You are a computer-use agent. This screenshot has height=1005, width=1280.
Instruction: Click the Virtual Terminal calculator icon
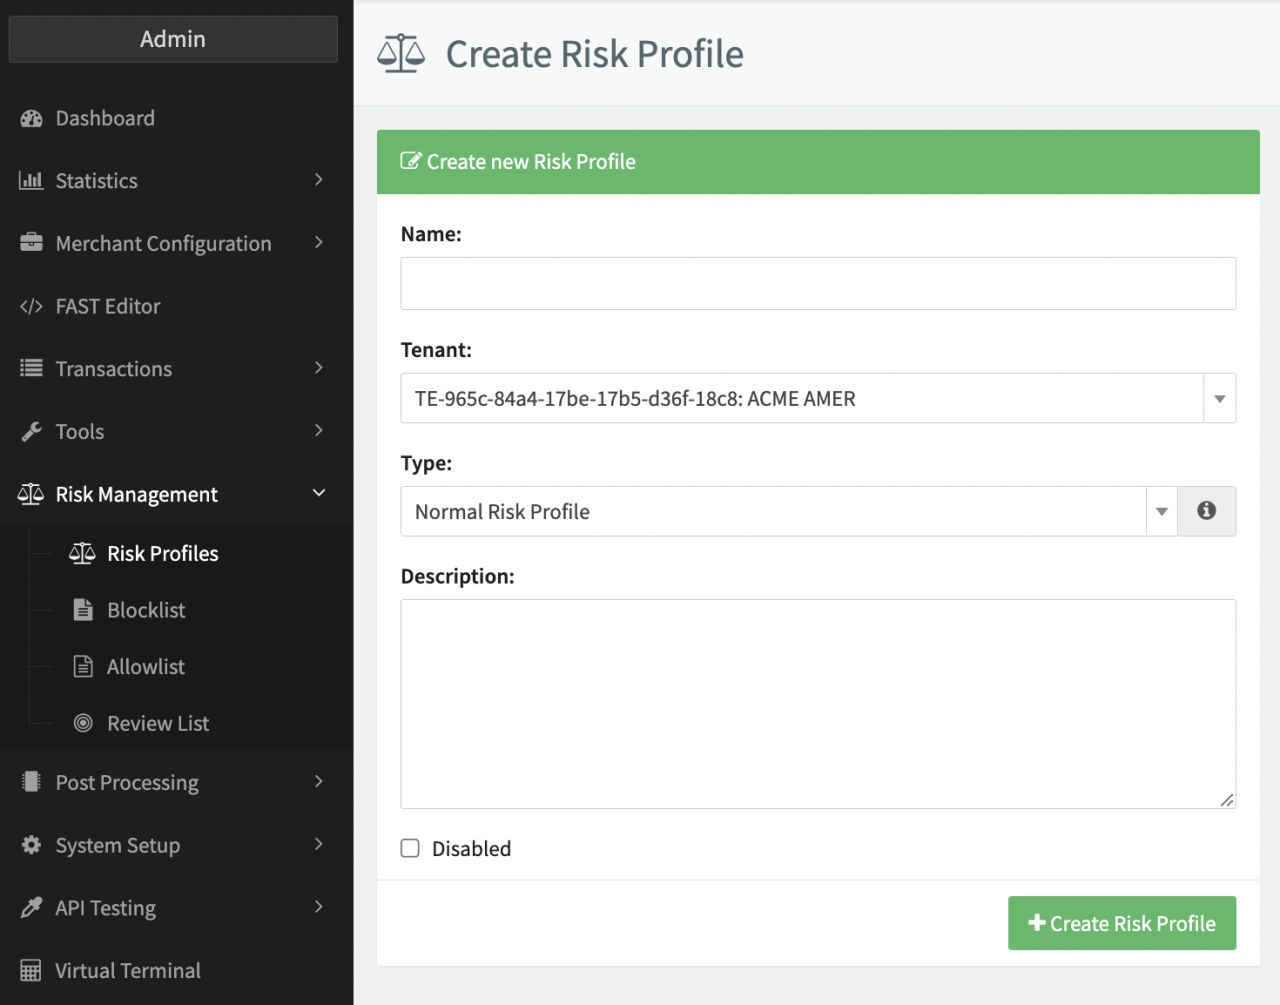pos(31,971)
